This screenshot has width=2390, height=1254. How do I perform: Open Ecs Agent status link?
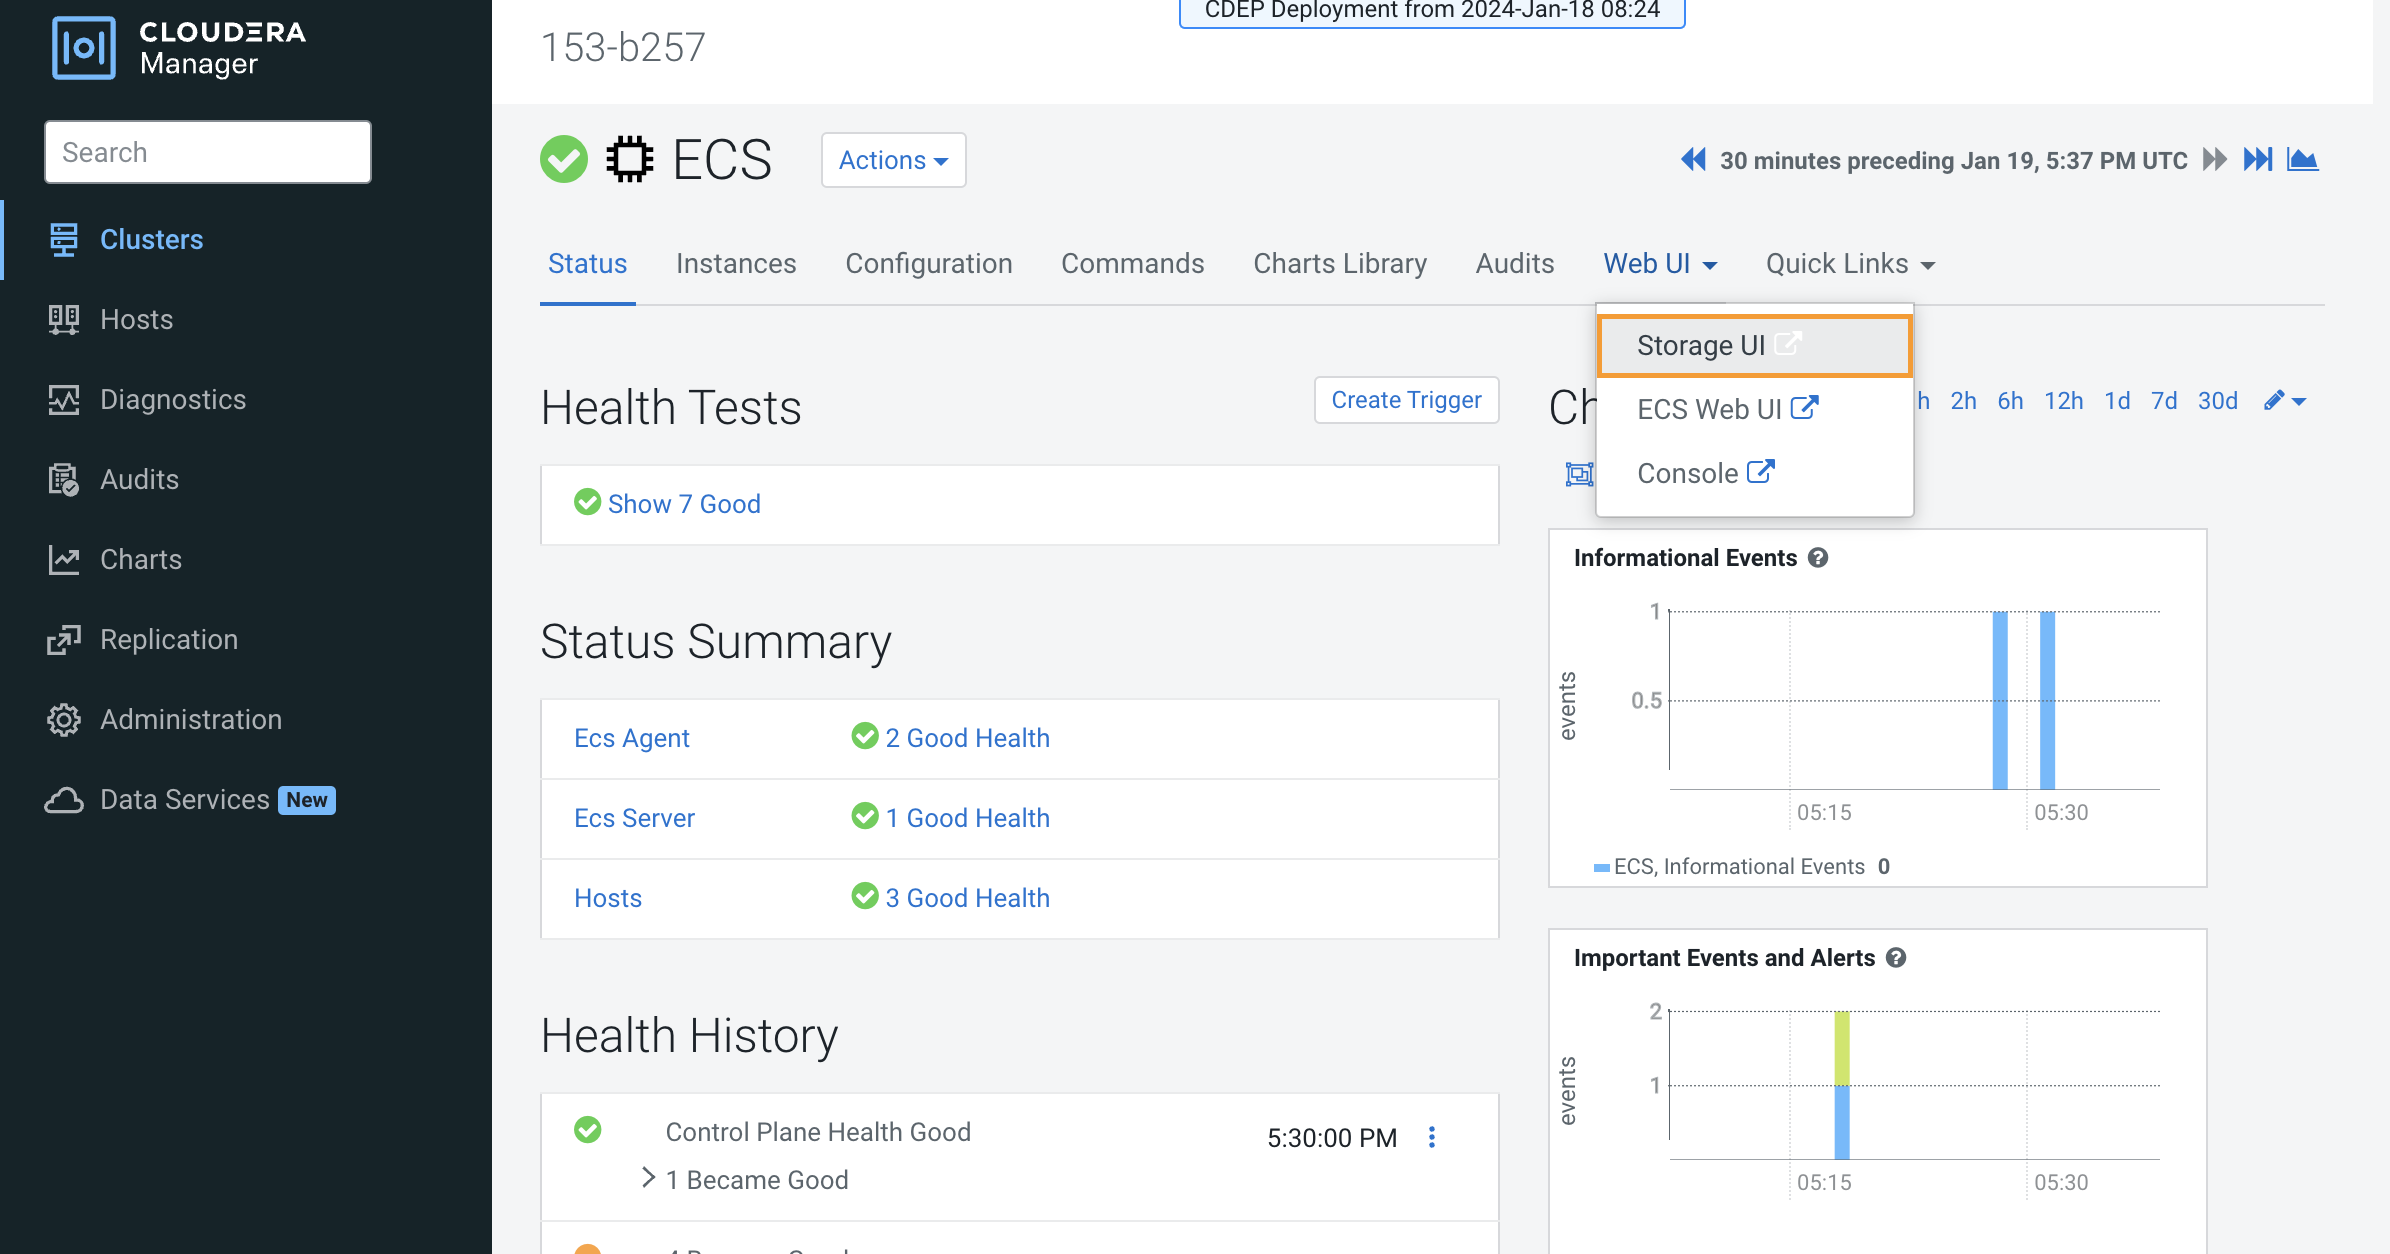click(x=631, y=738)
